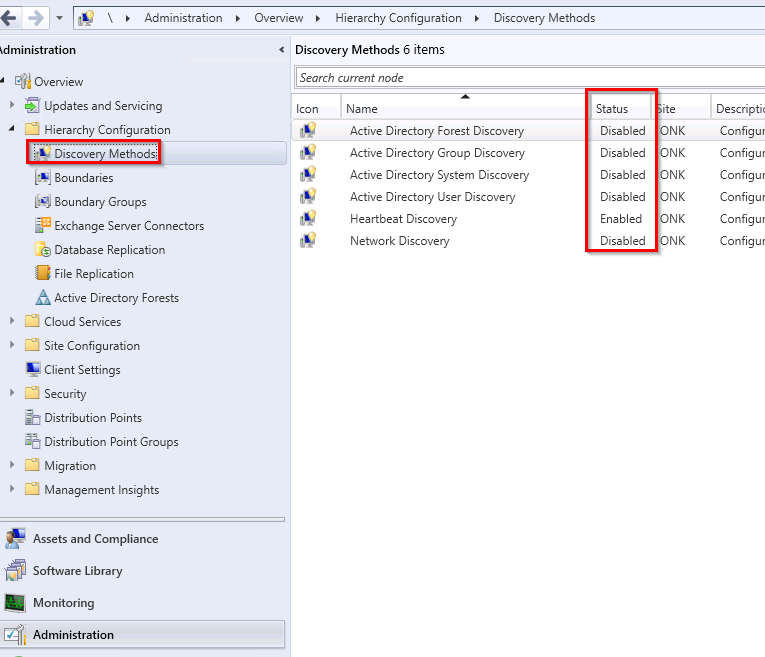Click the Boundaries node icon
The image size is (765, 657).
pos(42,178)
